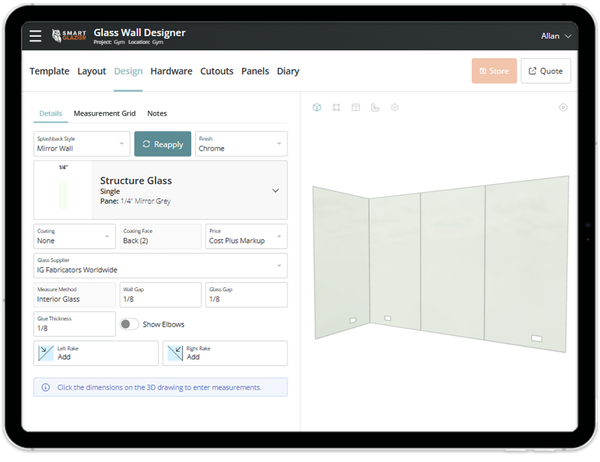The height and width of the screenshot is (462, 600).
Task: Open the Allan user menu
Action: (556, 36)
